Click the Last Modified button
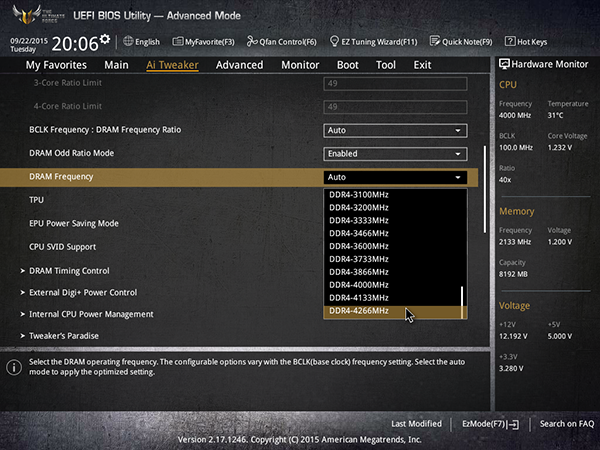 [416, 424]
